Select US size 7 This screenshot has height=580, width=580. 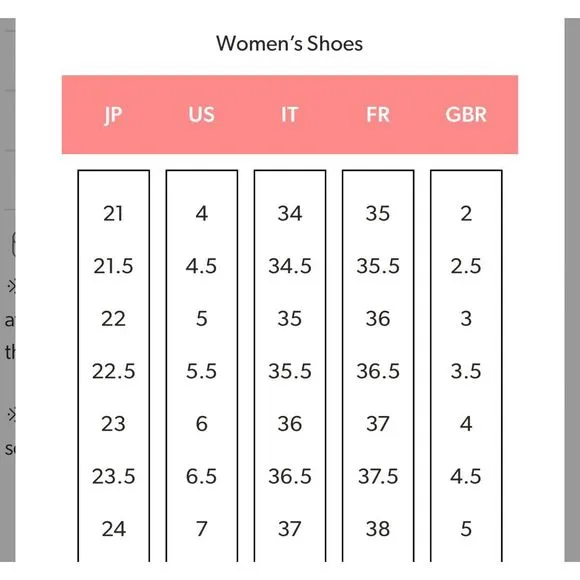pos(201,529)
